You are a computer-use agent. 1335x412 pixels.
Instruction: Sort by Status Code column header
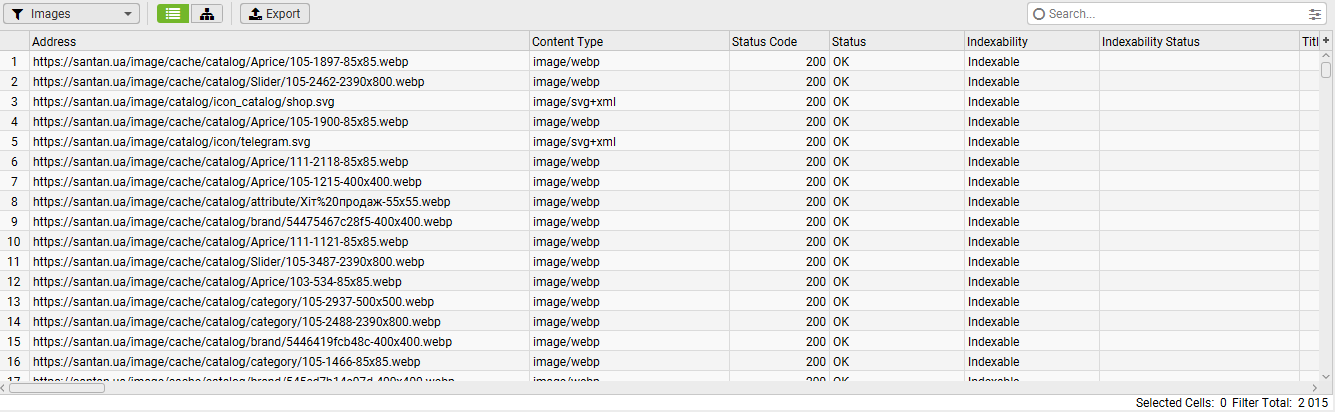point(778,42)
